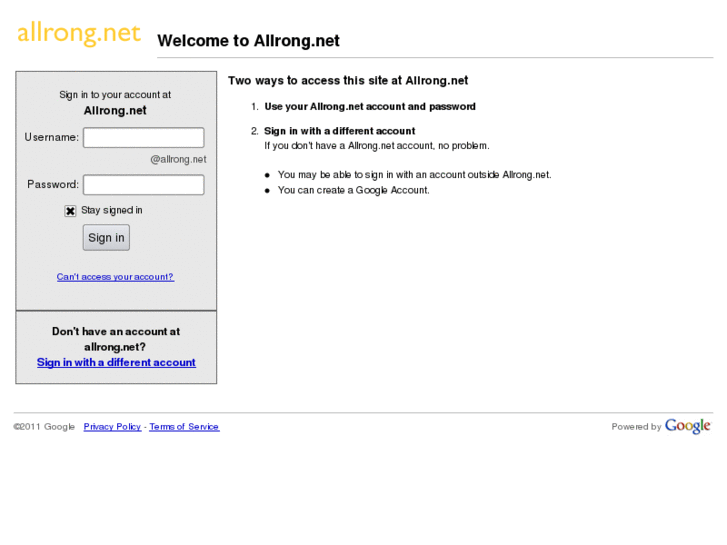
Task: Click the Google logo in the footer
Action: click(x=688, y=426)
